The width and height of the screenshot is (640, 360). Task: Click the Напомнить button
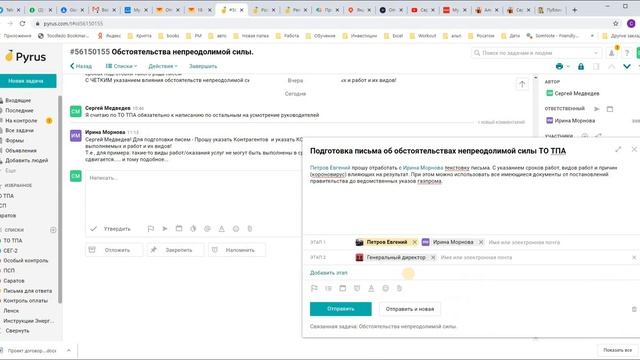237,250
